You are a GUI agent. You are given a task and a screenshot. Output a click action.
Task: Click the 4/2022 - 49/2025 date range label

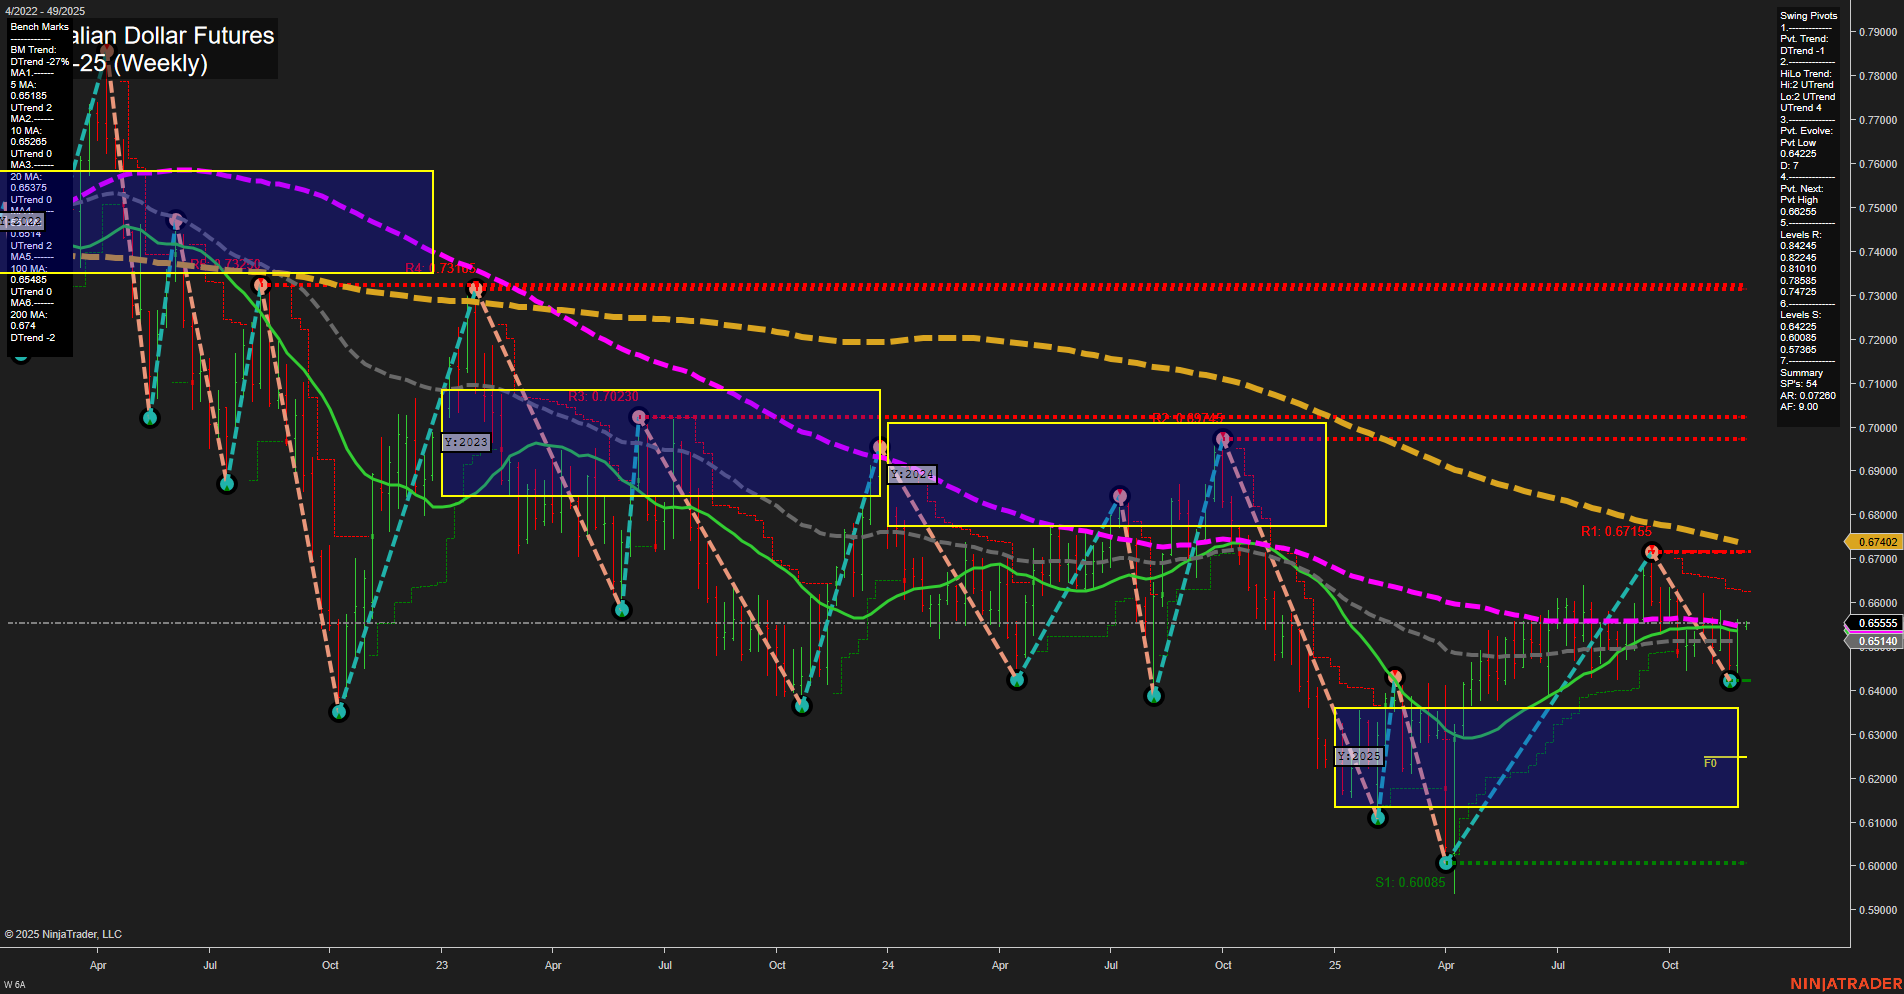[x=46, y=11]
